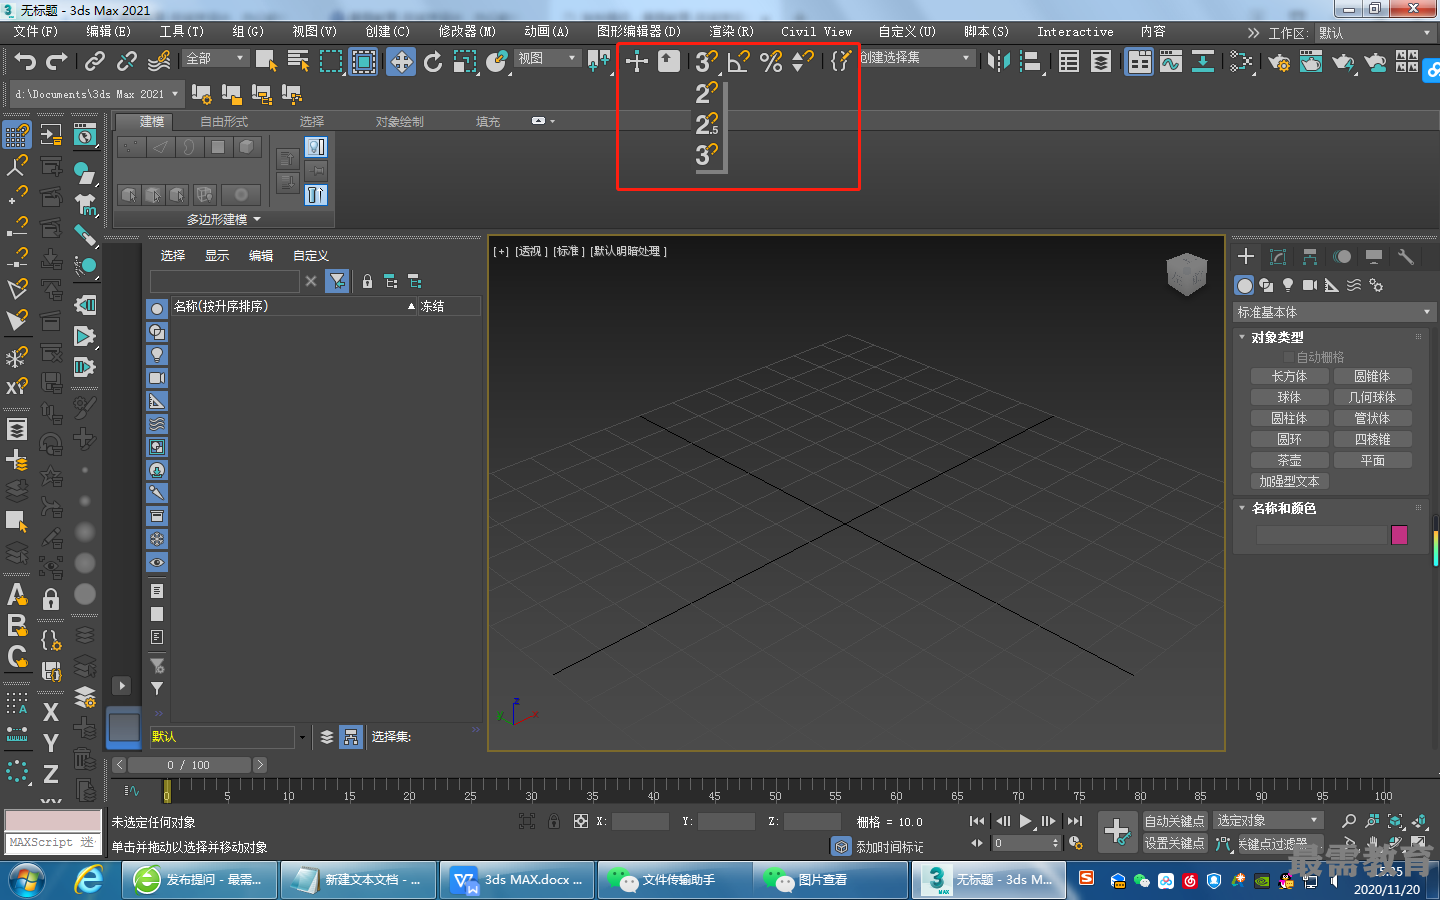Open the magenta object color swatch

coord(1399,535)
